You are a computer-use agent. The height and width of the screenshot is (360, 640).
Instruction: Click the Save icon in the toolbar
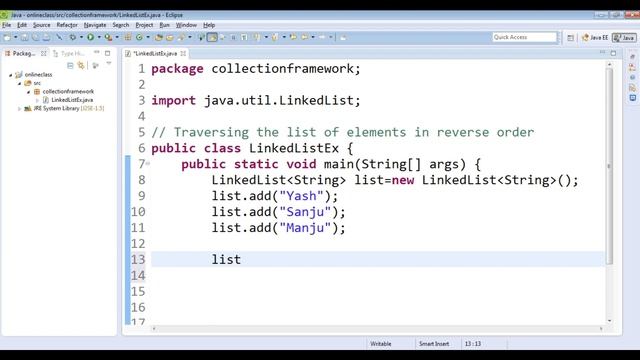pyautogui.click(x=24, y=38)
